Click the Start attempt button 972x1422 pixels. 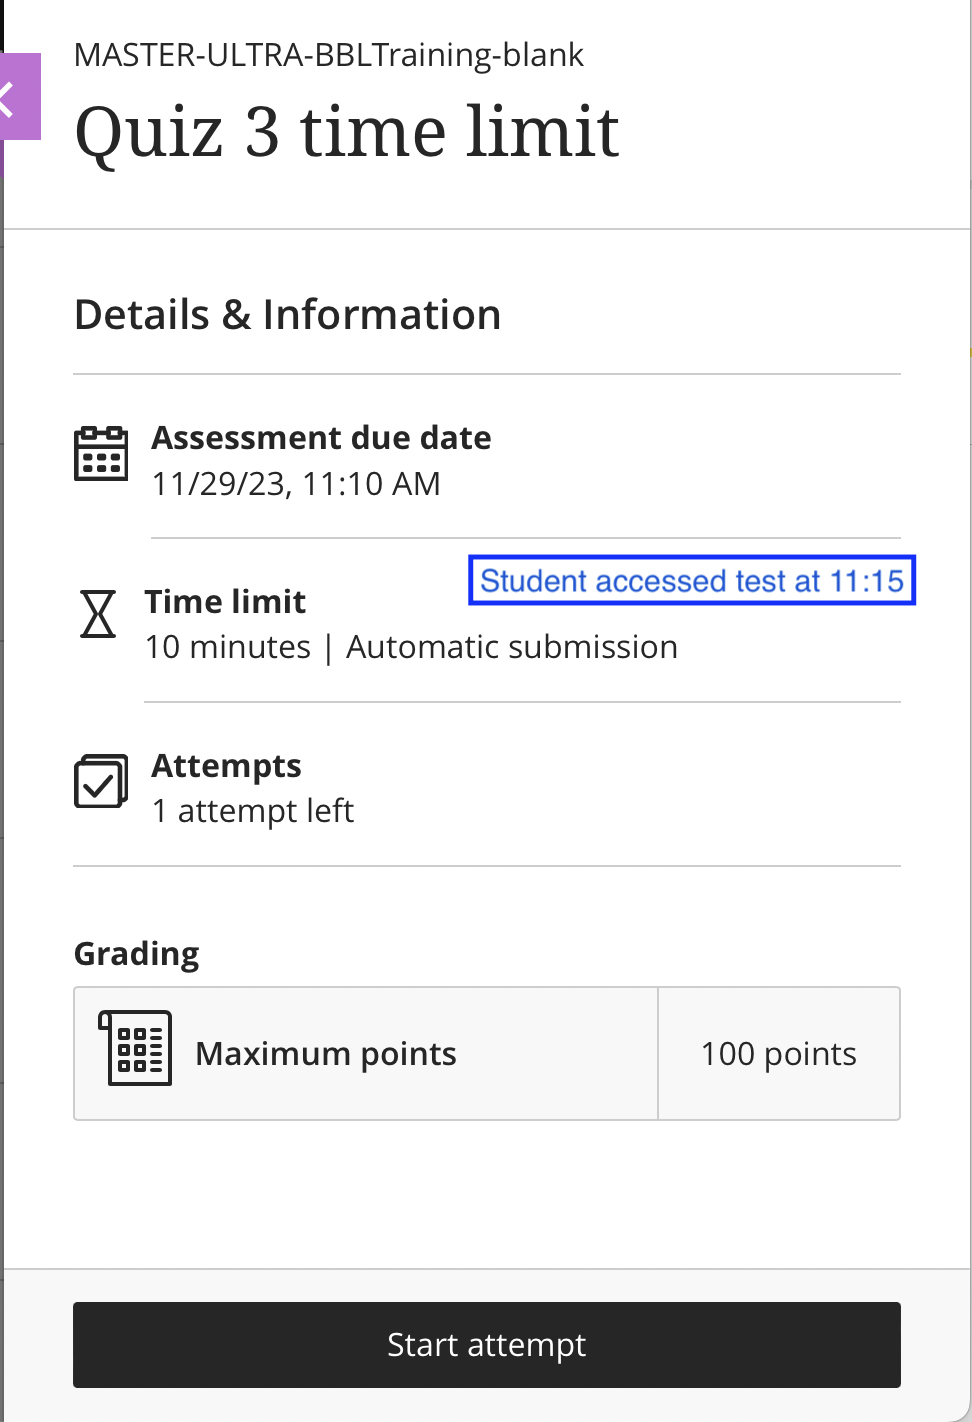click(486, 1344)
